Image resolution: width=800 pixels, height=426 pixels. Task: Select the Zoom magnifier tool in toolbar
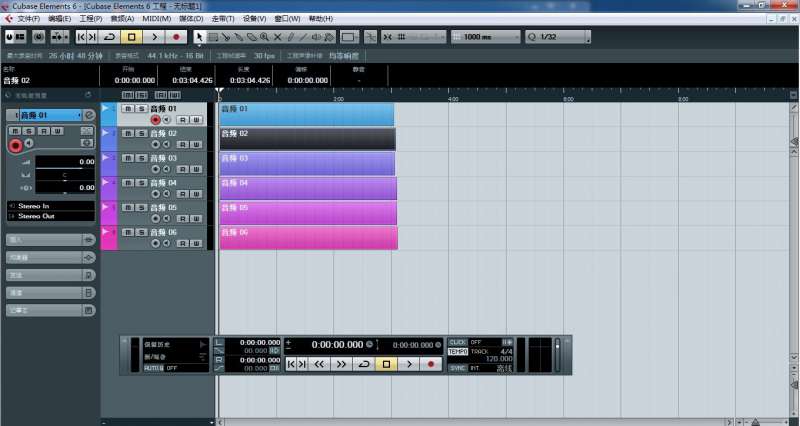(264, 37)
